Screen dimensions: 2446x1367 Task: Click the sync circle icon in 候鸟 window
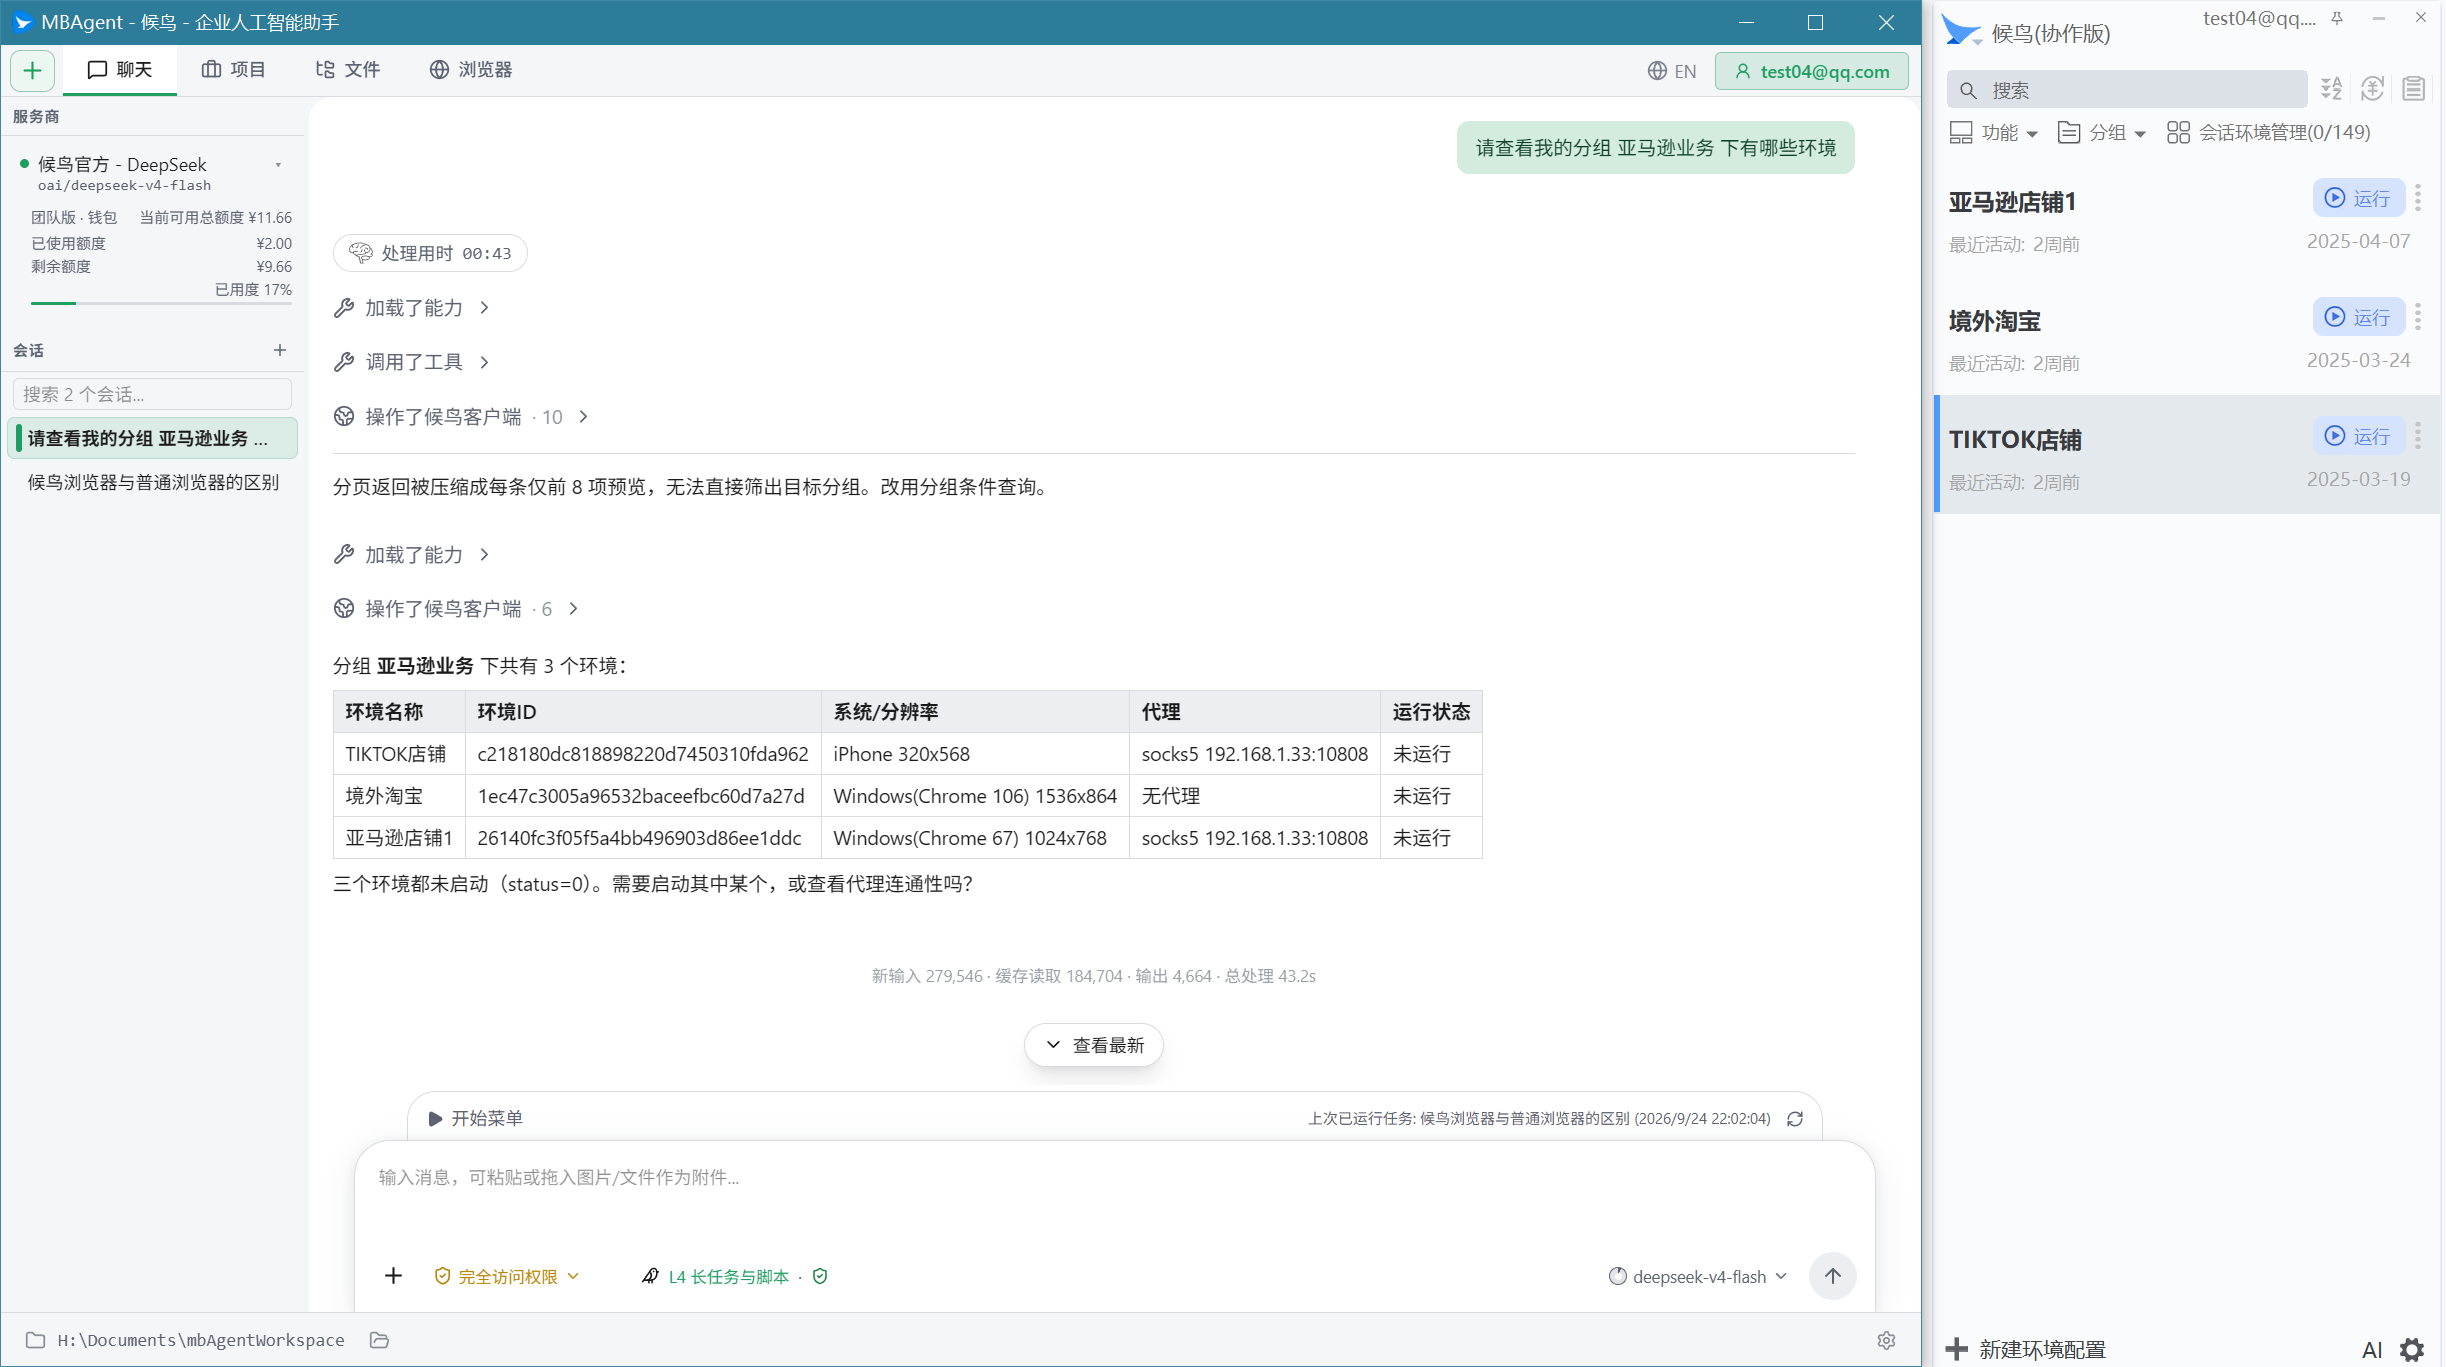[x=2373, y=89]
